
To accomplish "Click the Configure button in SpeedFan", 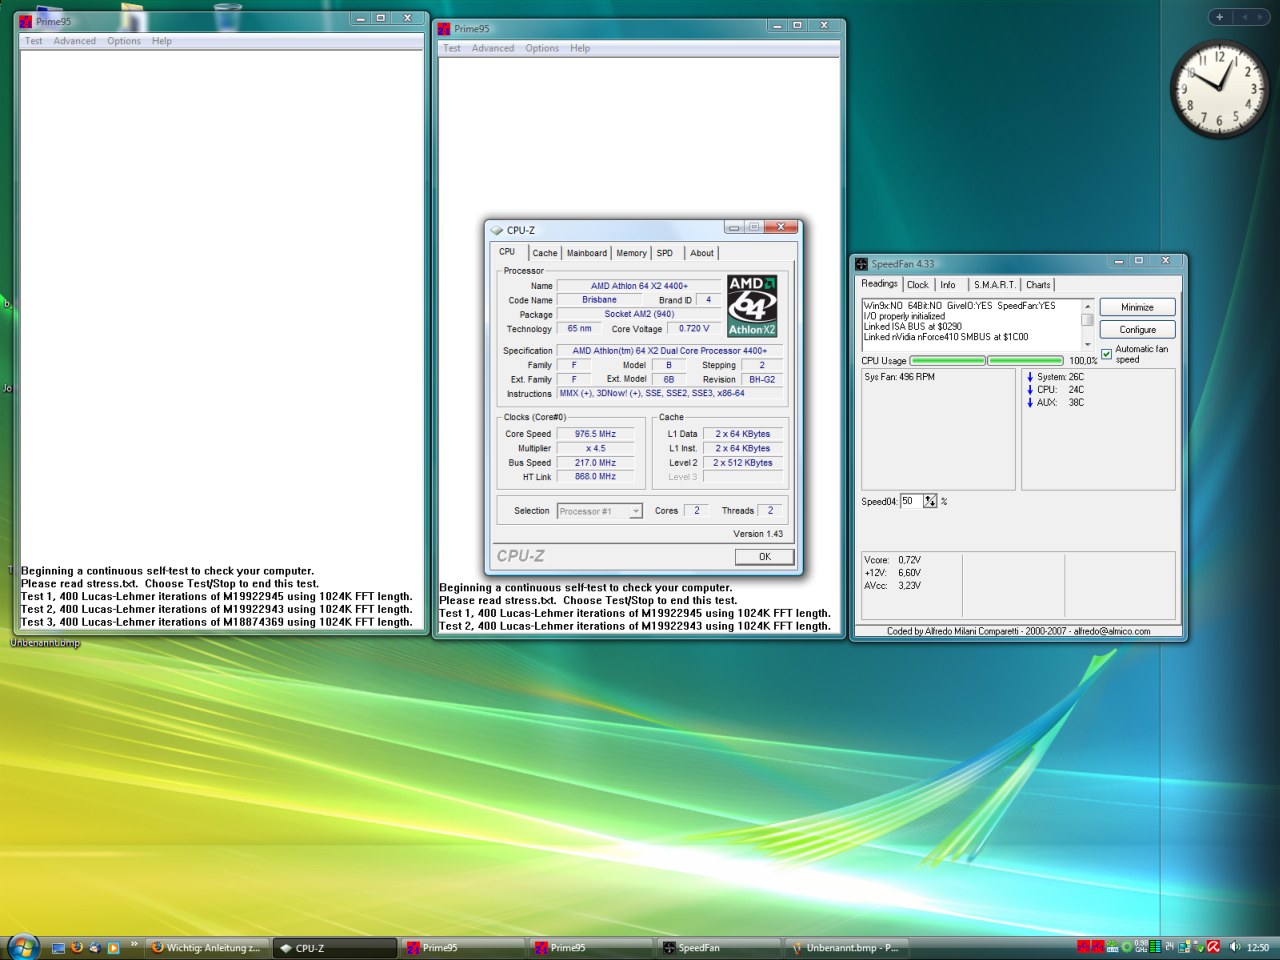I will tap(1137, 329).
